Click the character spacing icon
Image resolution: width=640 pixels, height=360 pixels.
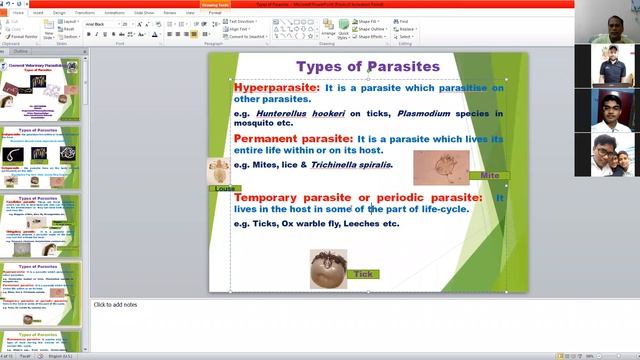point(130,34)
